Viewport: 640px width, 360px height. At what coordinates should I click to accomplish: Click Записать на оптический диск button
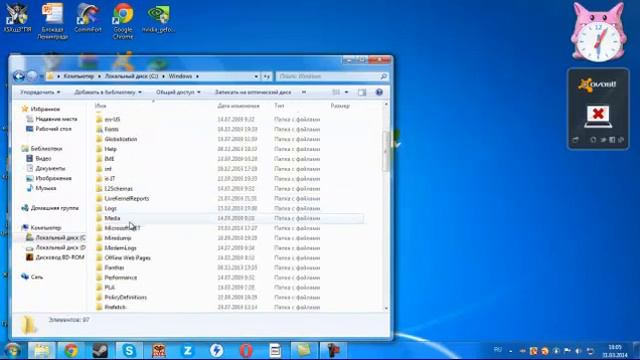pyautogui.click(x=253, y=92)
